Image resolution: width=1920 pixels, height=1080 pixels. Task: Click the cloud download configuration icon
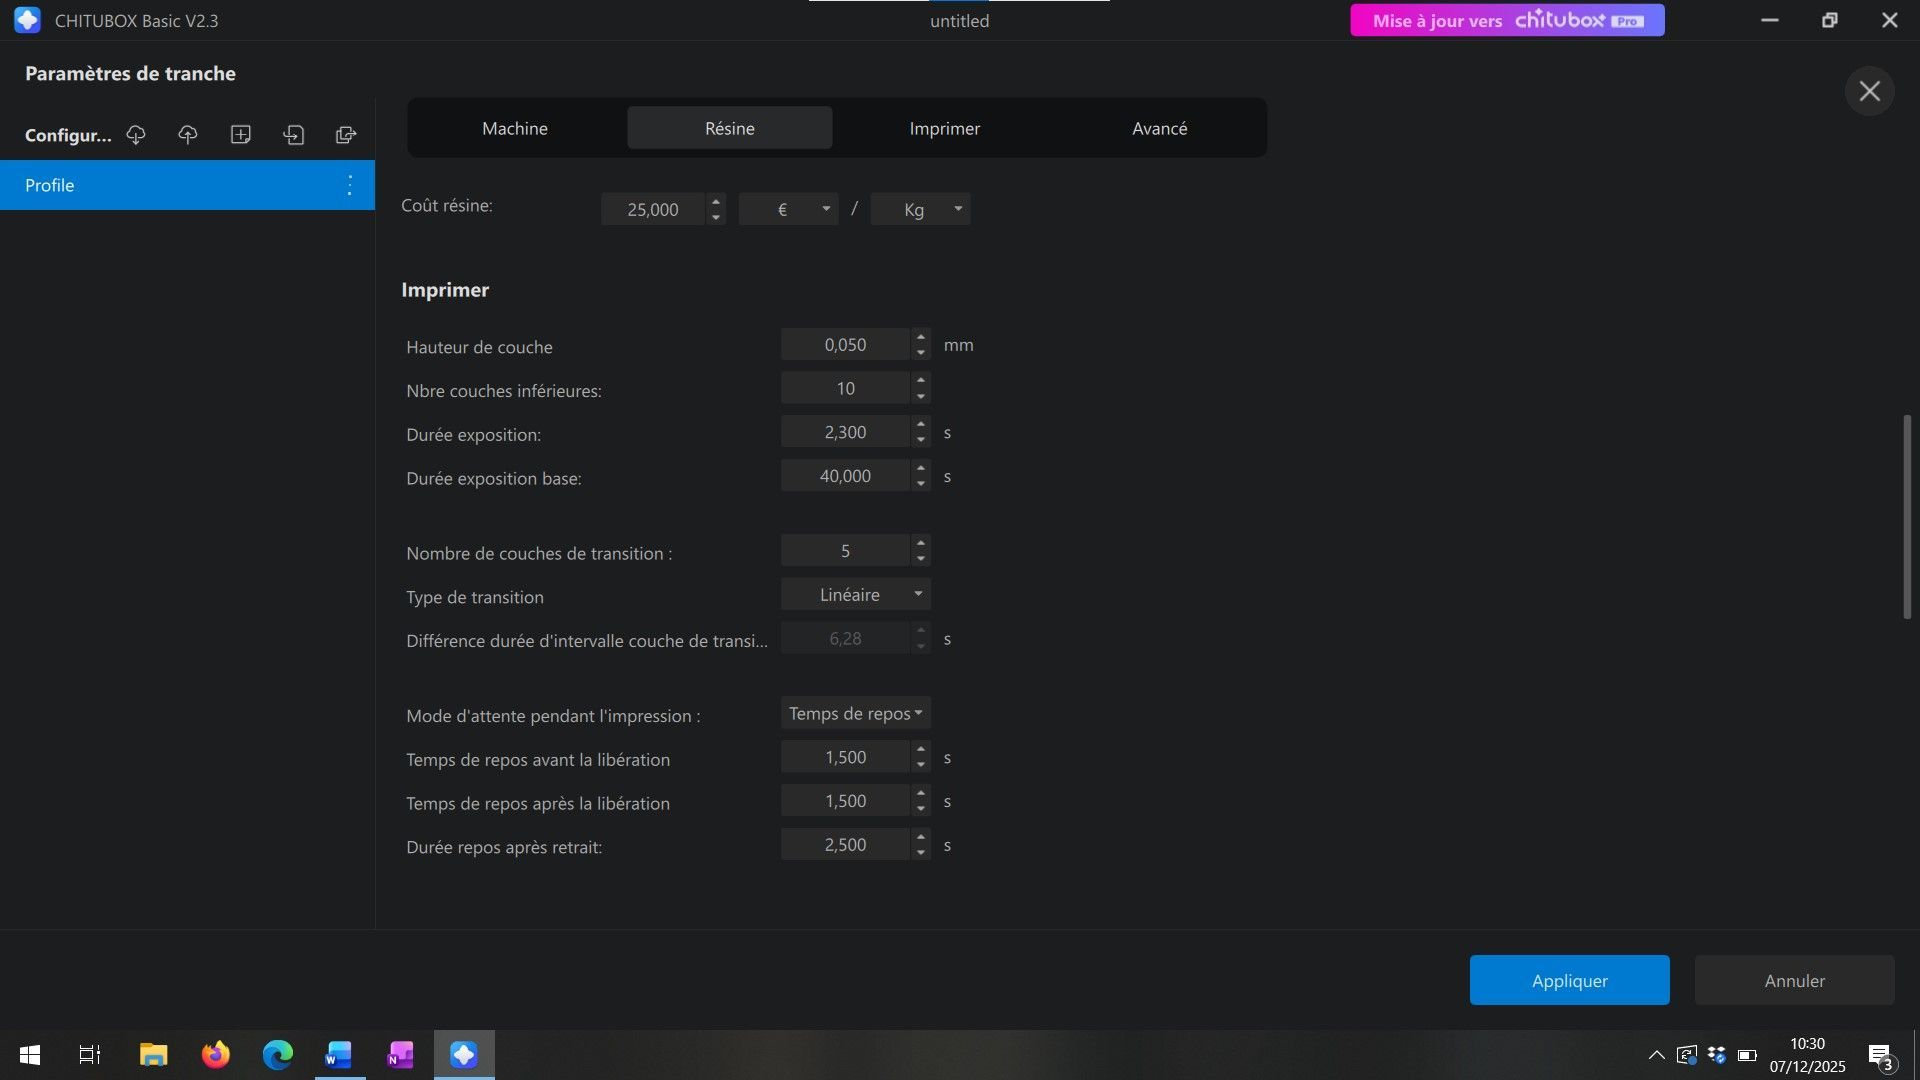pyautogui.click(x=136, y=134)
